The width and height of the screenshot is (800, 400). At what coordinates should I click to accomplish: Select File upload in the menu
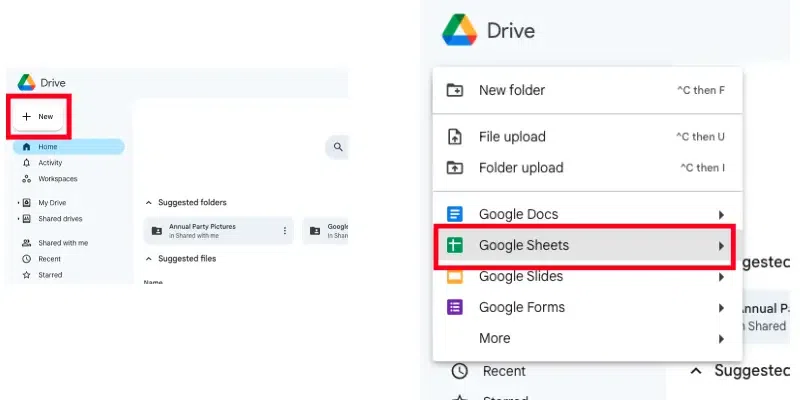tap(587, 137)
